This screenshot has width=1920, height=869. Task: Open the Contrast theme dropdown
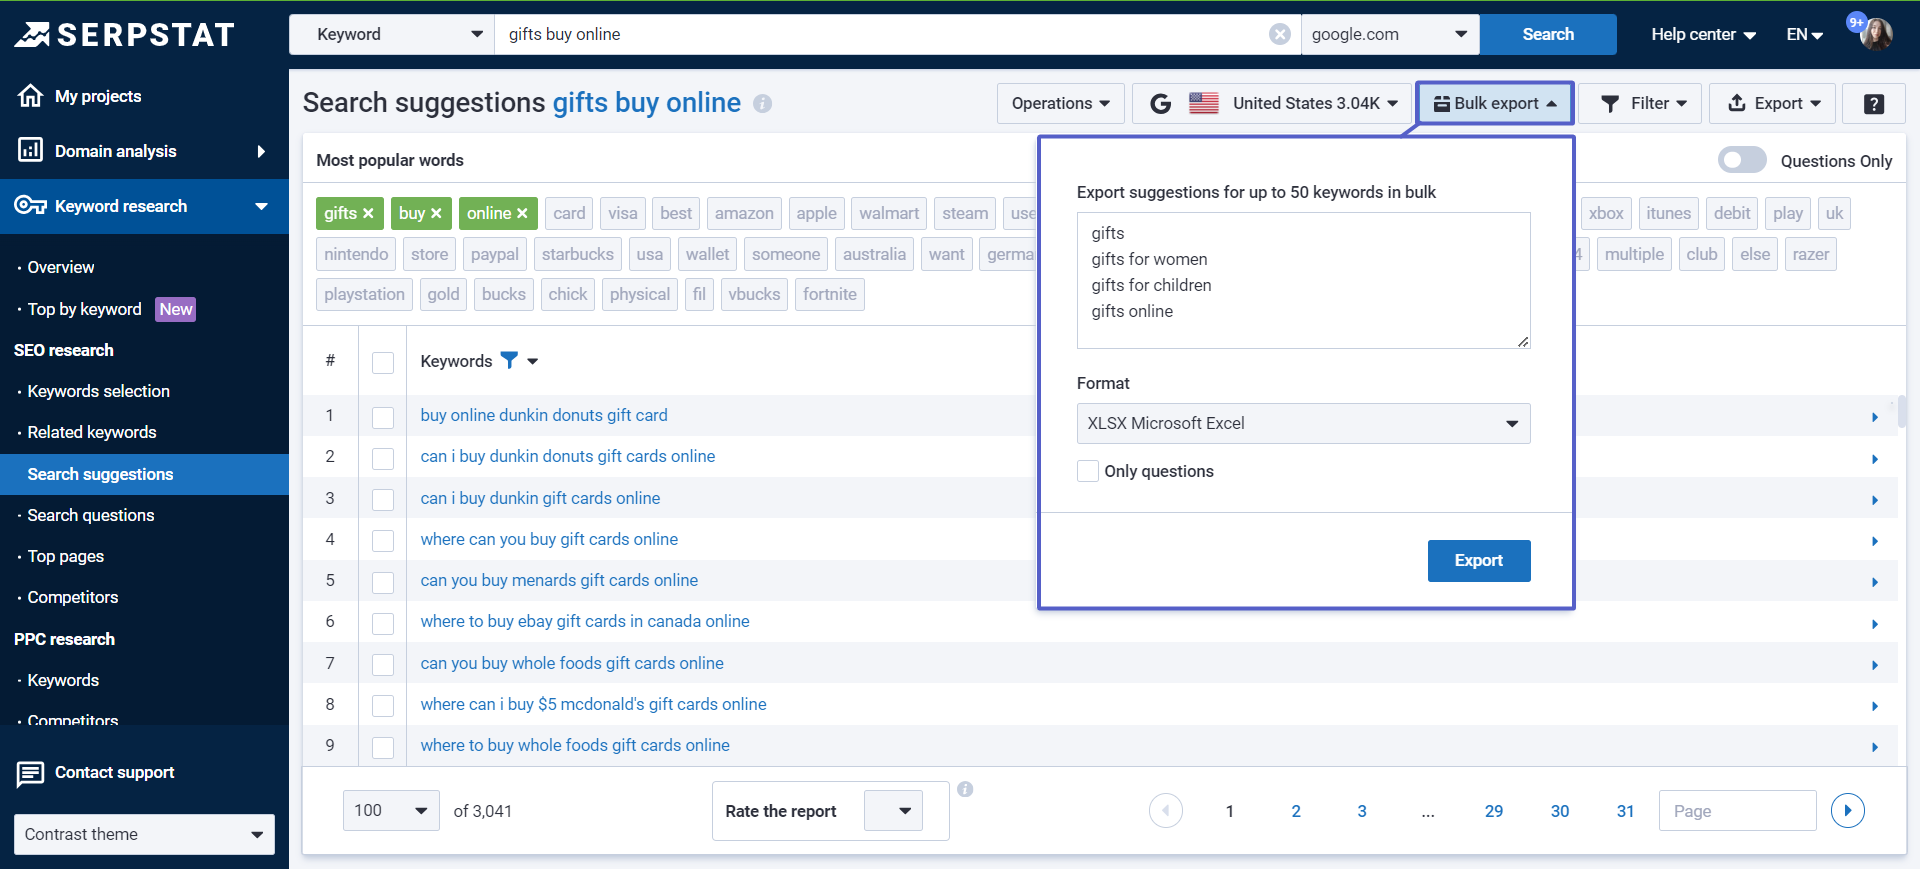pos(144,834)
